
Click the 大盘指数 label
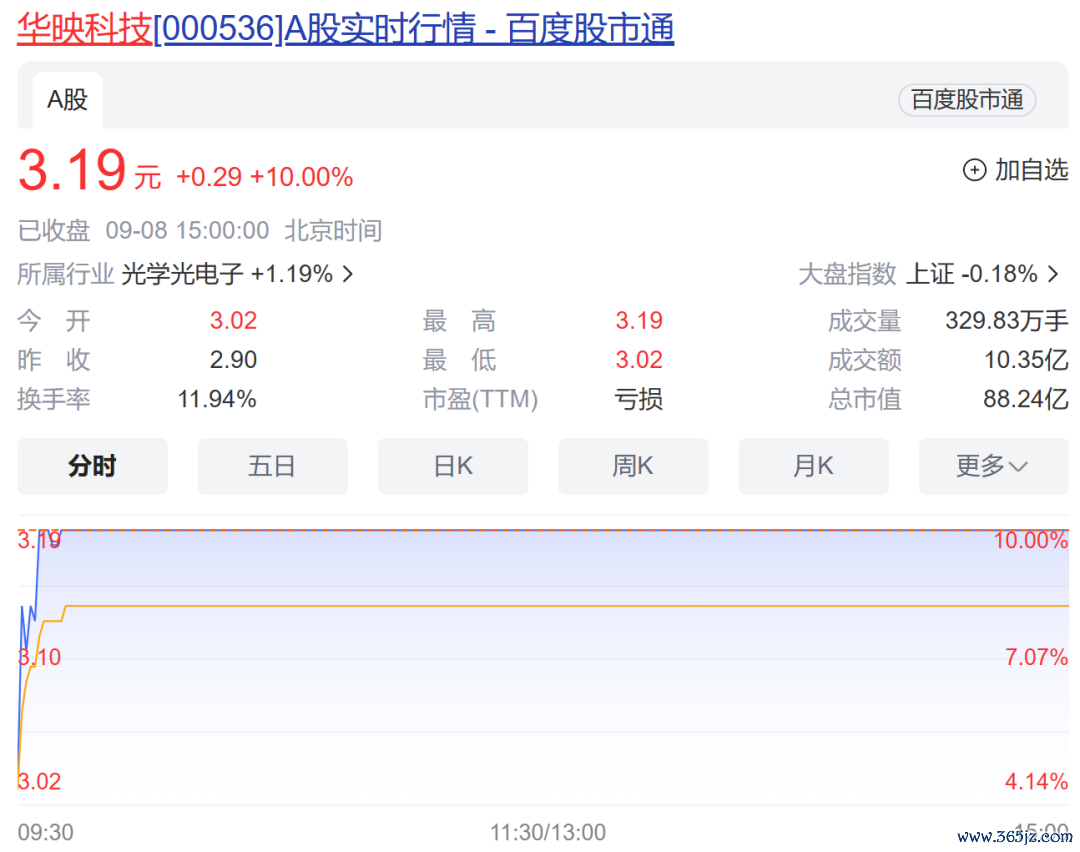tap(847, 274)
